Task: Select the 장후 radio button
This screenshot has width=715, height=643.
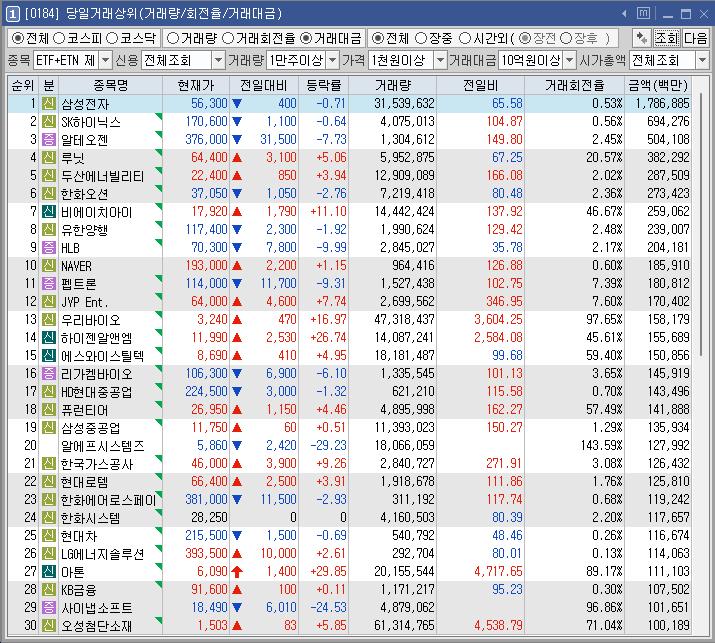Action: 565,38
